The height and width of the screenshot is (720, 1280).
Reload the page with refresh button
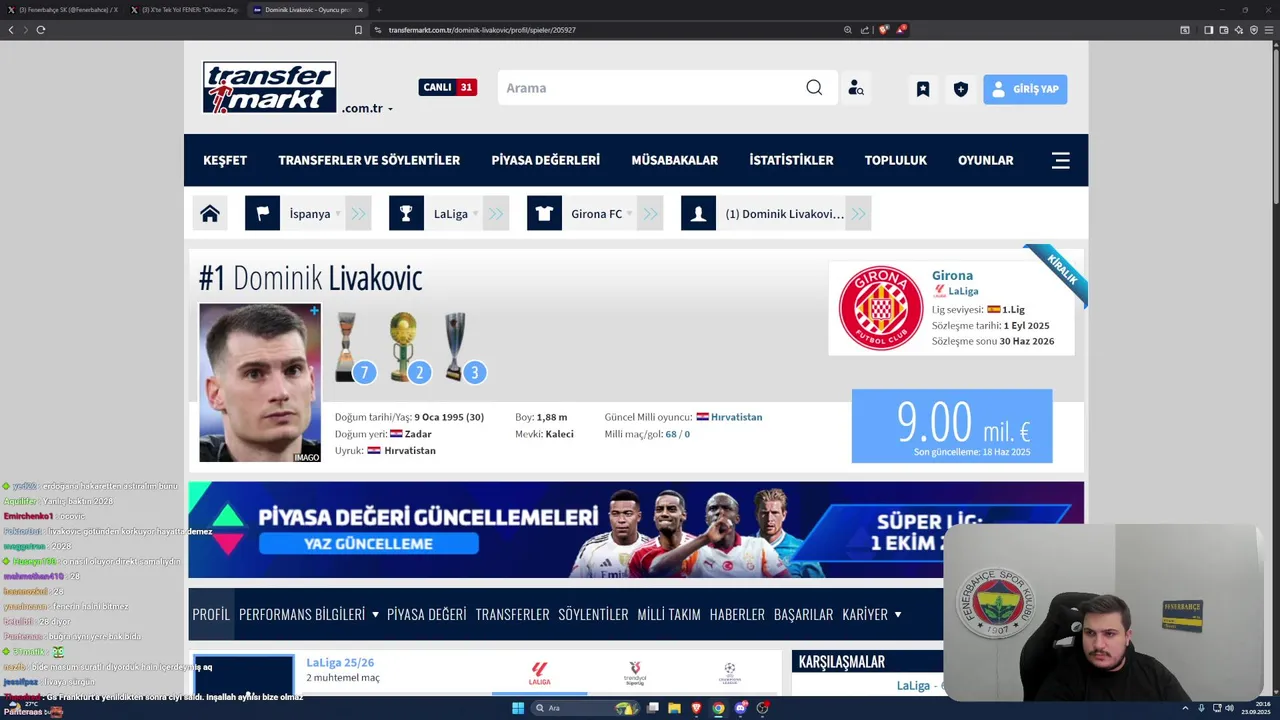(41, 30)
